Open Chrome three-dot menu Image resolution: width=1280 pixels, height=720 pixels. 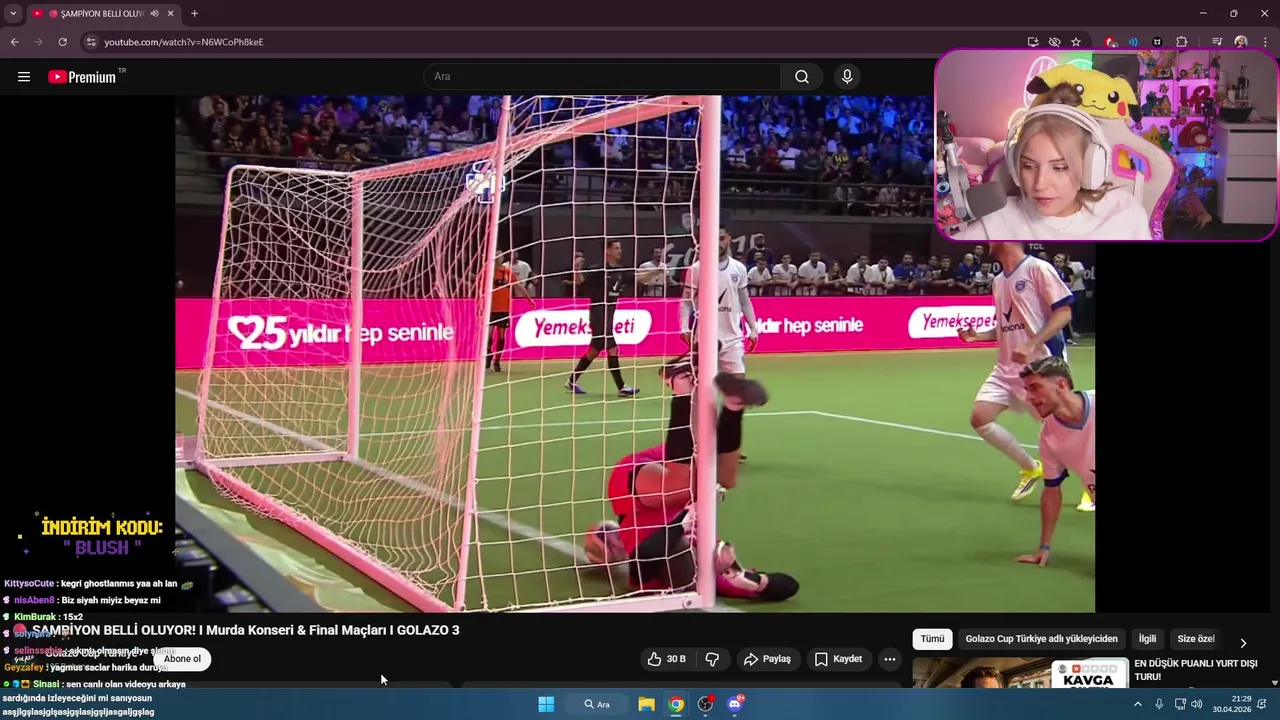point(1266,42)
